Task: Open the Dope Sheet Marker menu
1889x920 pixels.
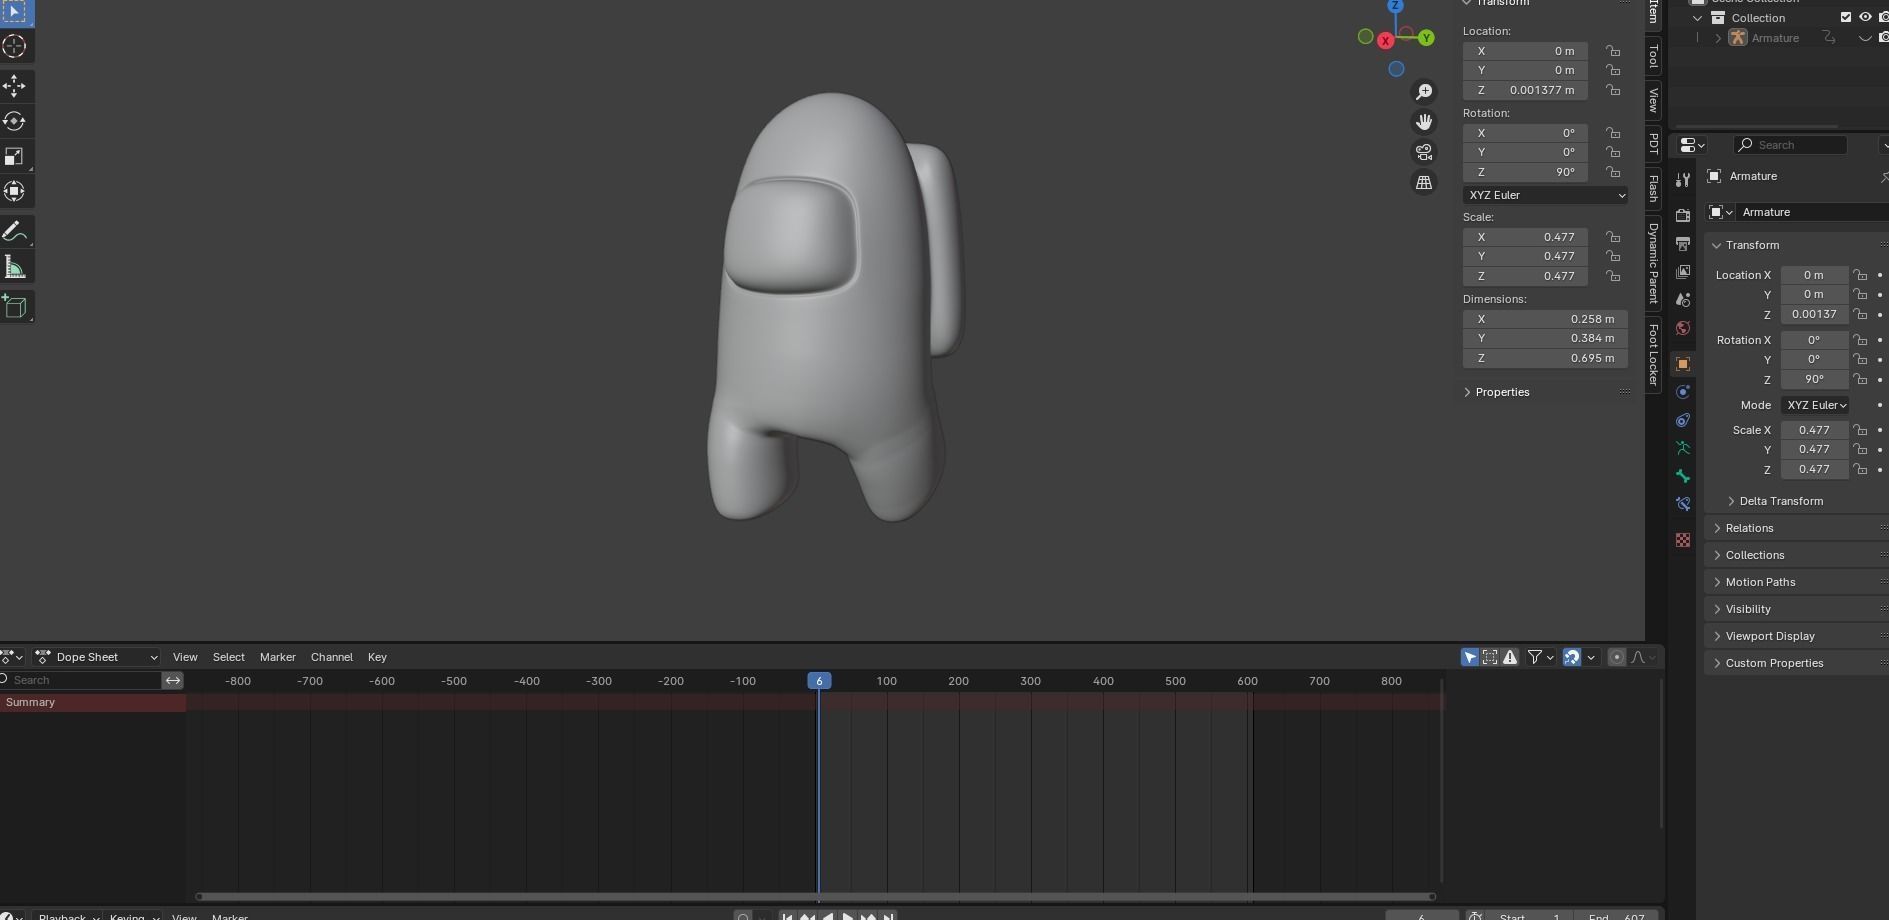Action: [278, 657]
